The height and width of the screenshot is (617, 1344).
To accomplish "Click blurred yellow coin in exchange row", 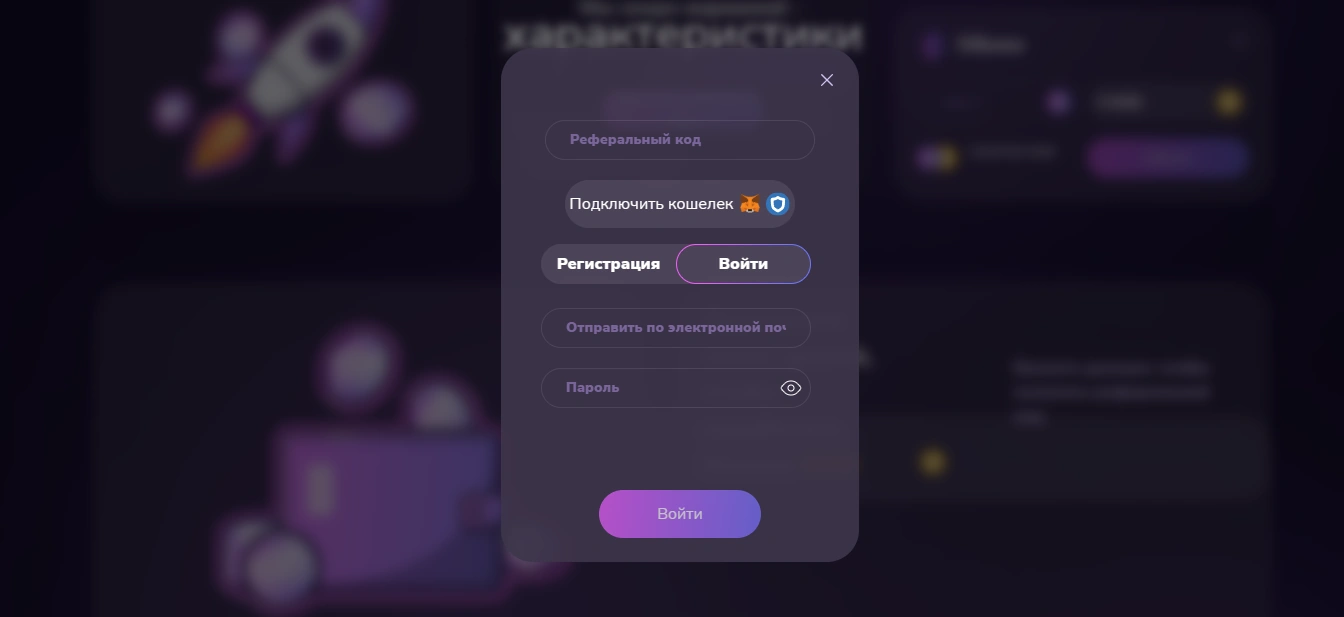I will [x=1229, y=102].
